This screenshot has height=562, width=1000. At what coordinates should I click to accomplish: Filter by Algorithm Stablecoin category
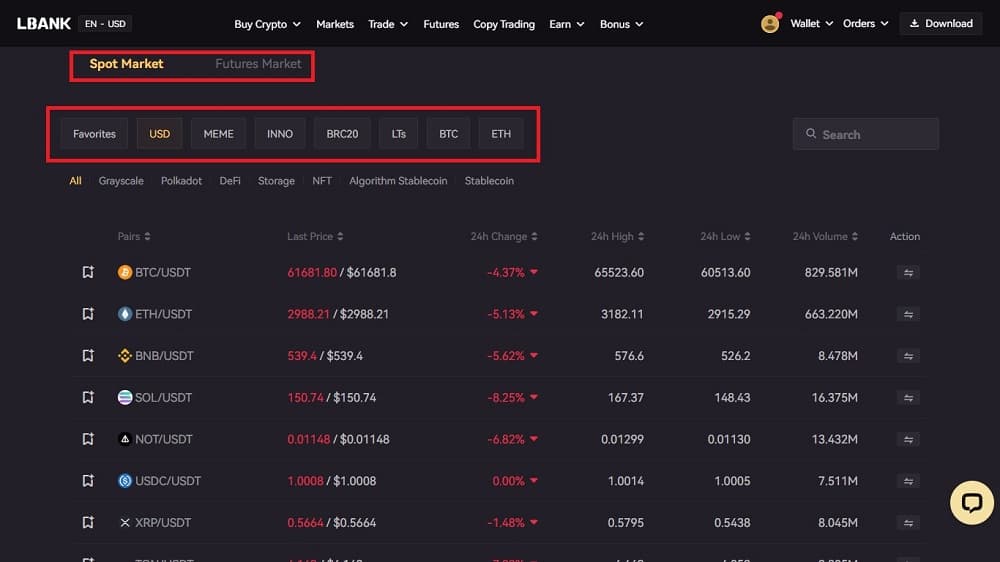click(x=398, y=181)
